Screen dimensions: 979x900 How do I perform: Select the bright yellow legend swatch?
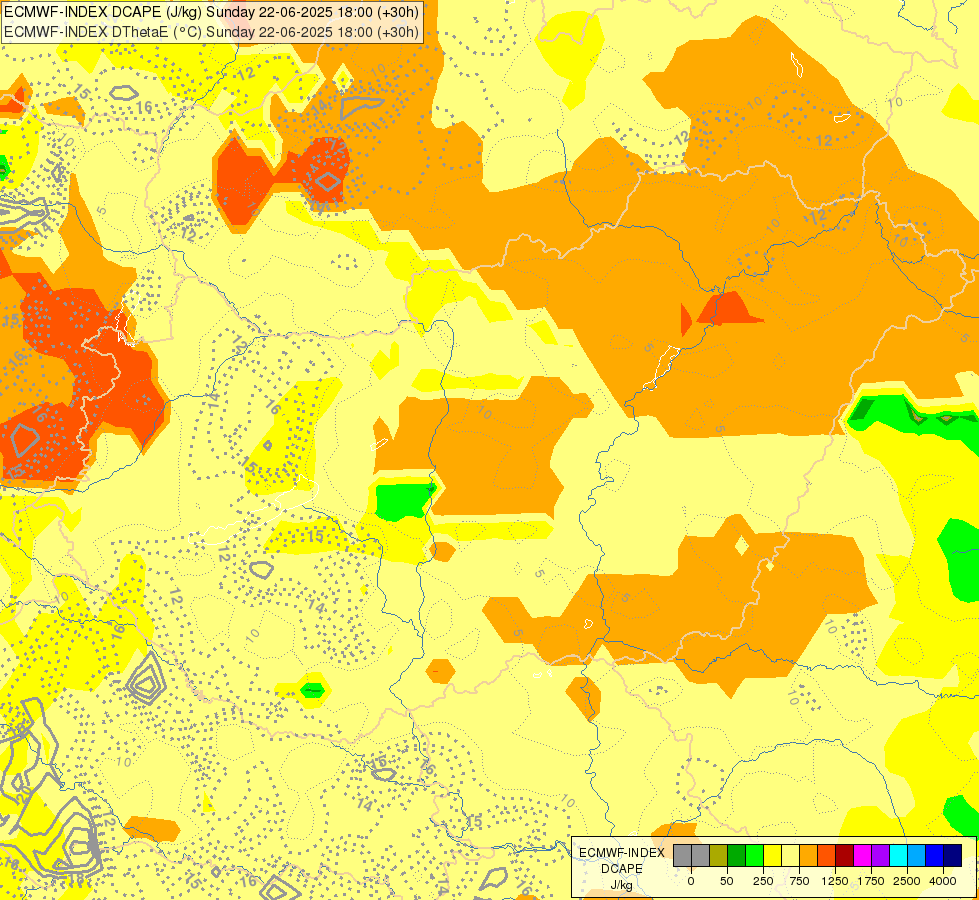[772, 855]
